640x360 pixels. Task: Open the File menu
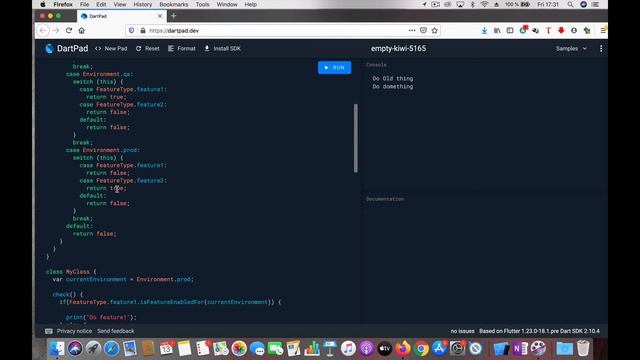pos(84,4)
